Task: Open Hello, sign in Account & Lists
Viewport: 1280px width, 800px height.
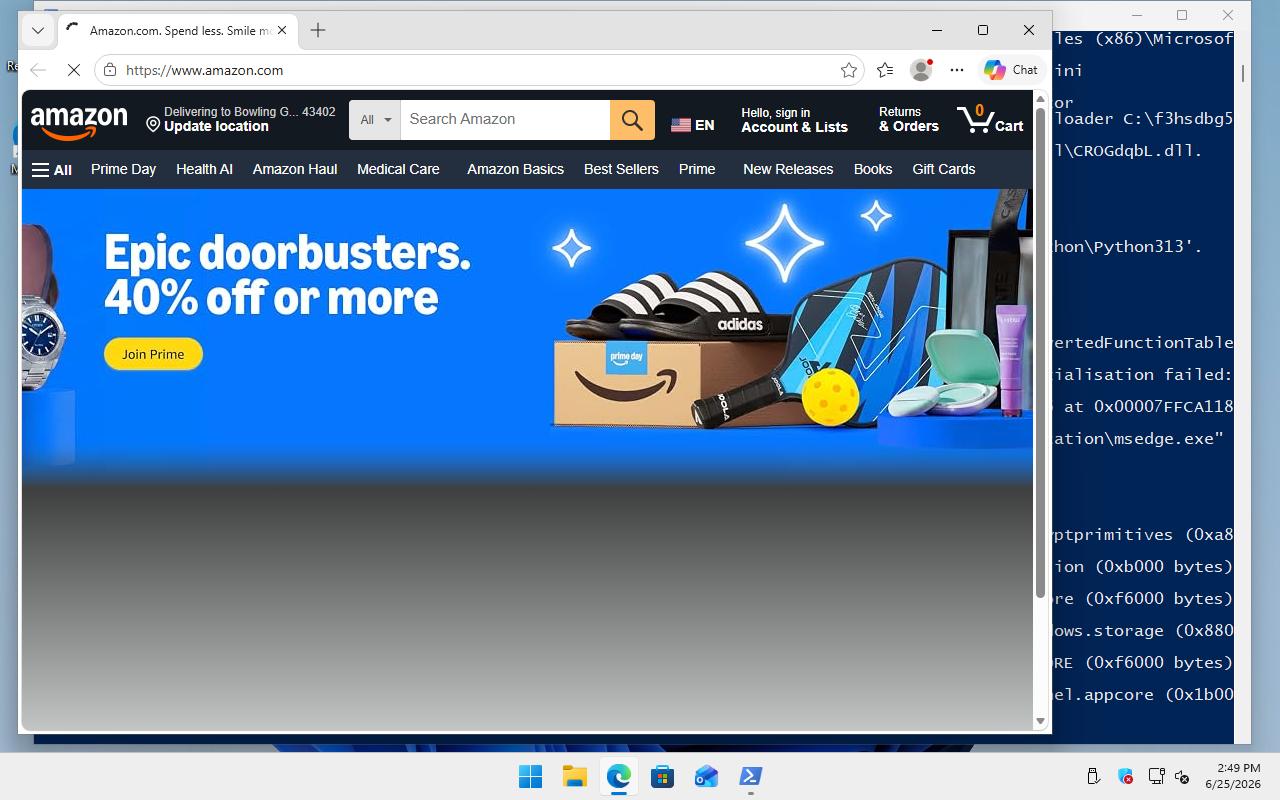Action: [x=794, y=120]
